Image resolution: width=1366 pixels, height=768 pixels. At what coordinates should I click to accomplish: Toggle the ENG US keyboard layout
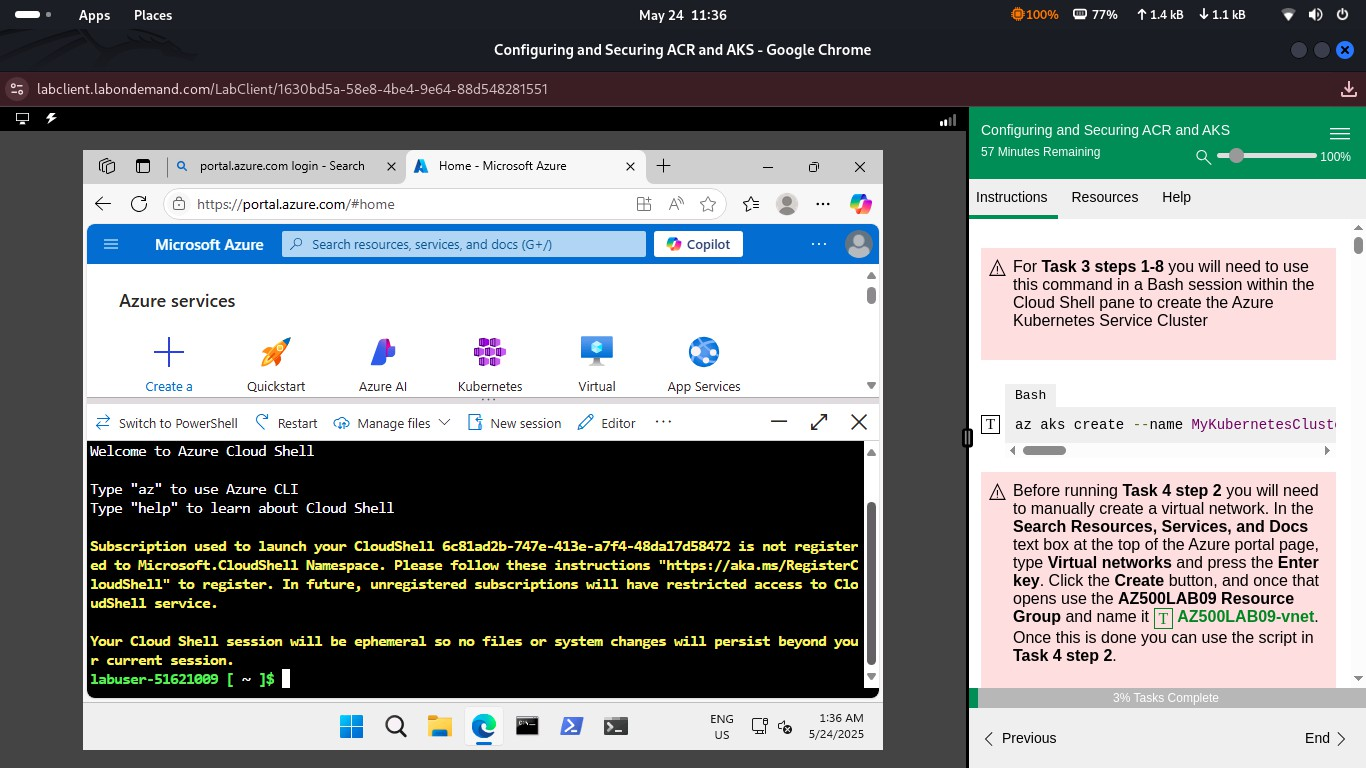click(721, 726)
